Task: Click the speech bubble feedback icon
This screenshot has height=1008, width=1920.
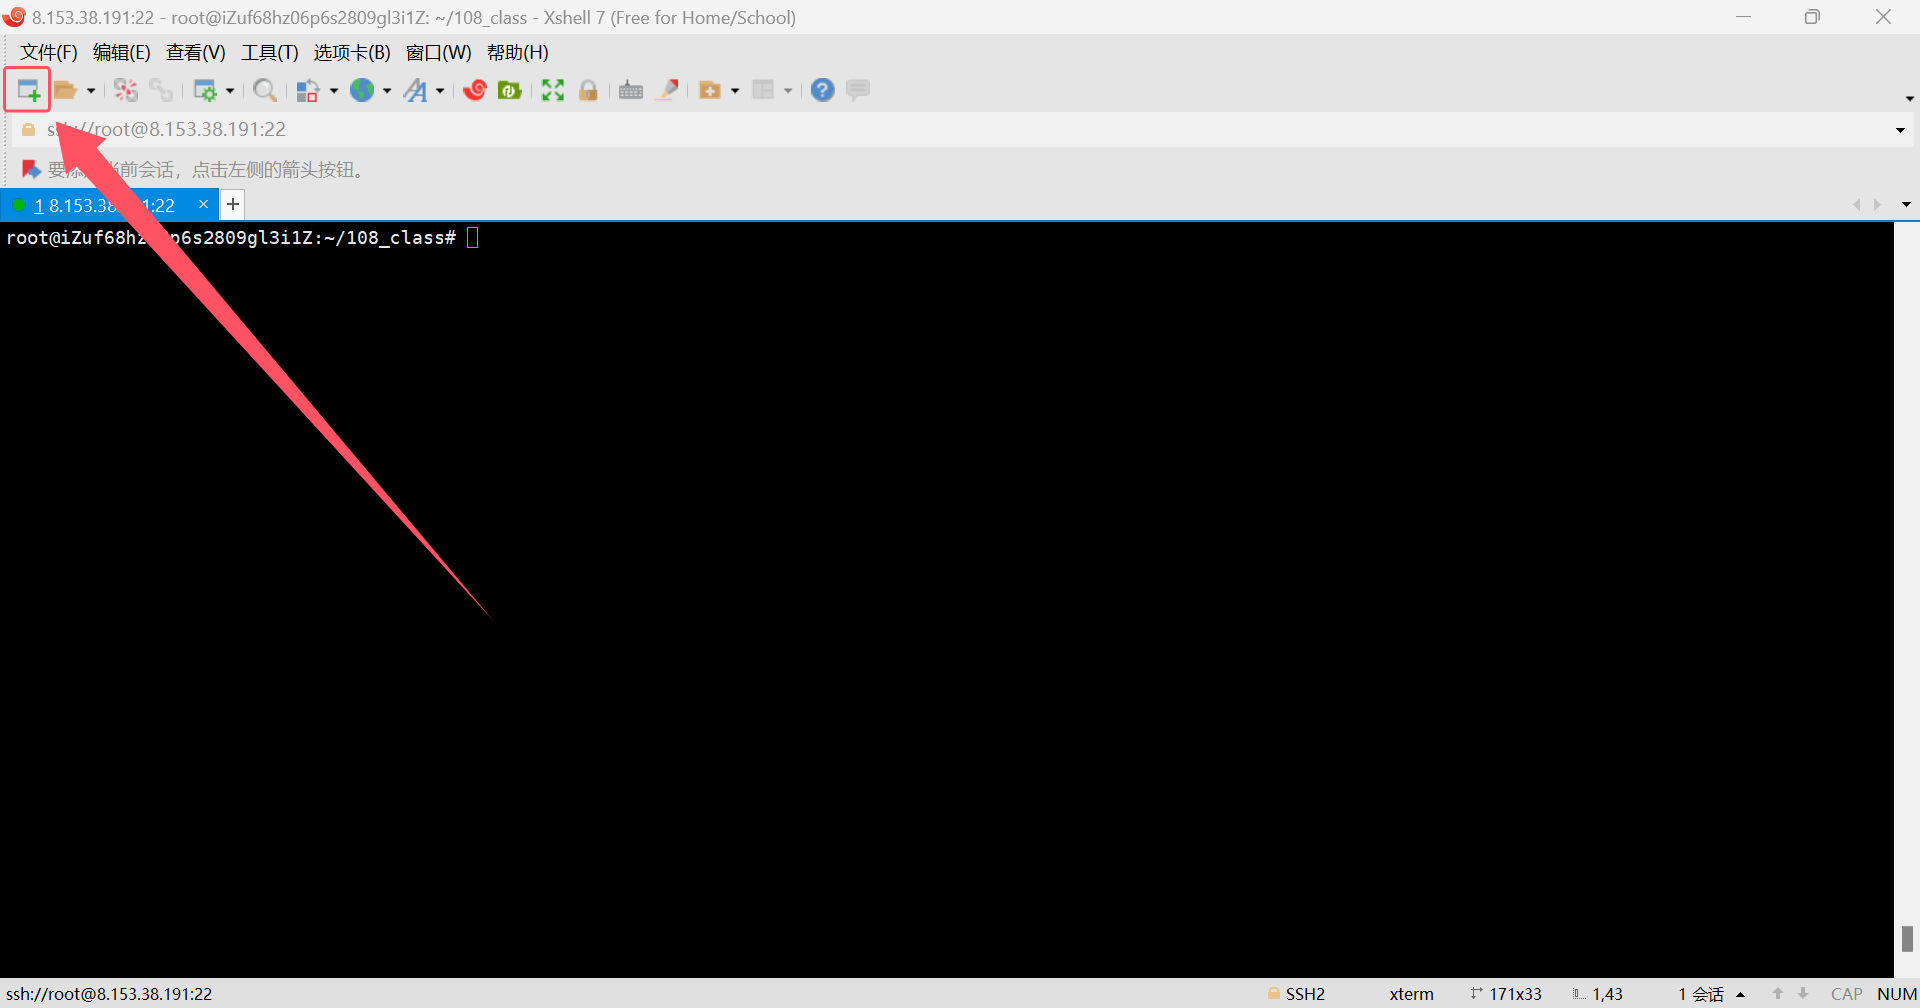Action: point(858,90)
